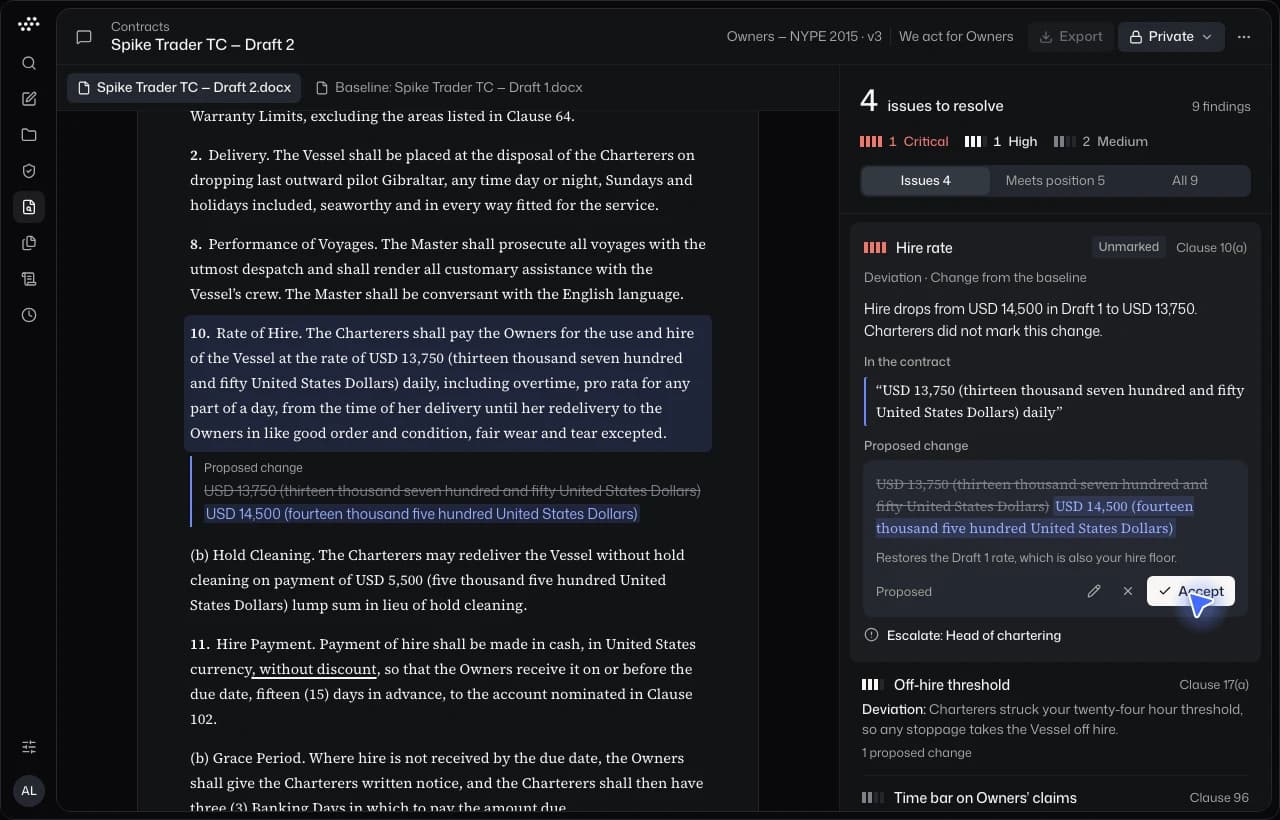Click the Clause 10(a) reference
The height and width of the screenshot is (820, 1280).
click(x=1211, y=247)
